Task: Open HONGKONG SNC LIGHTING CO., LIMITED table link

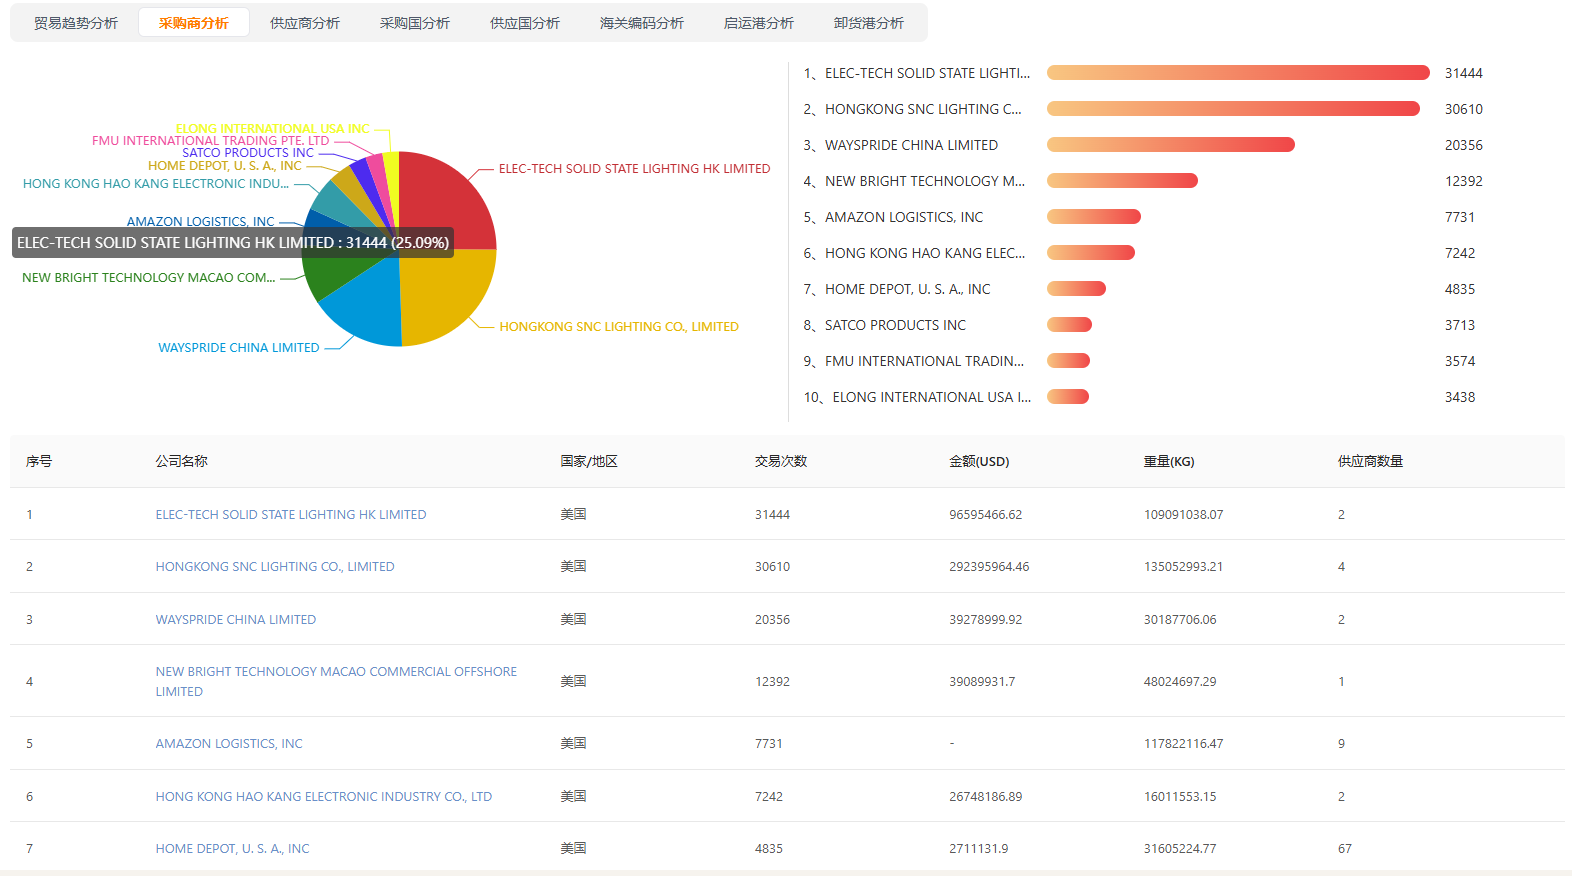Action: [275, 567]
